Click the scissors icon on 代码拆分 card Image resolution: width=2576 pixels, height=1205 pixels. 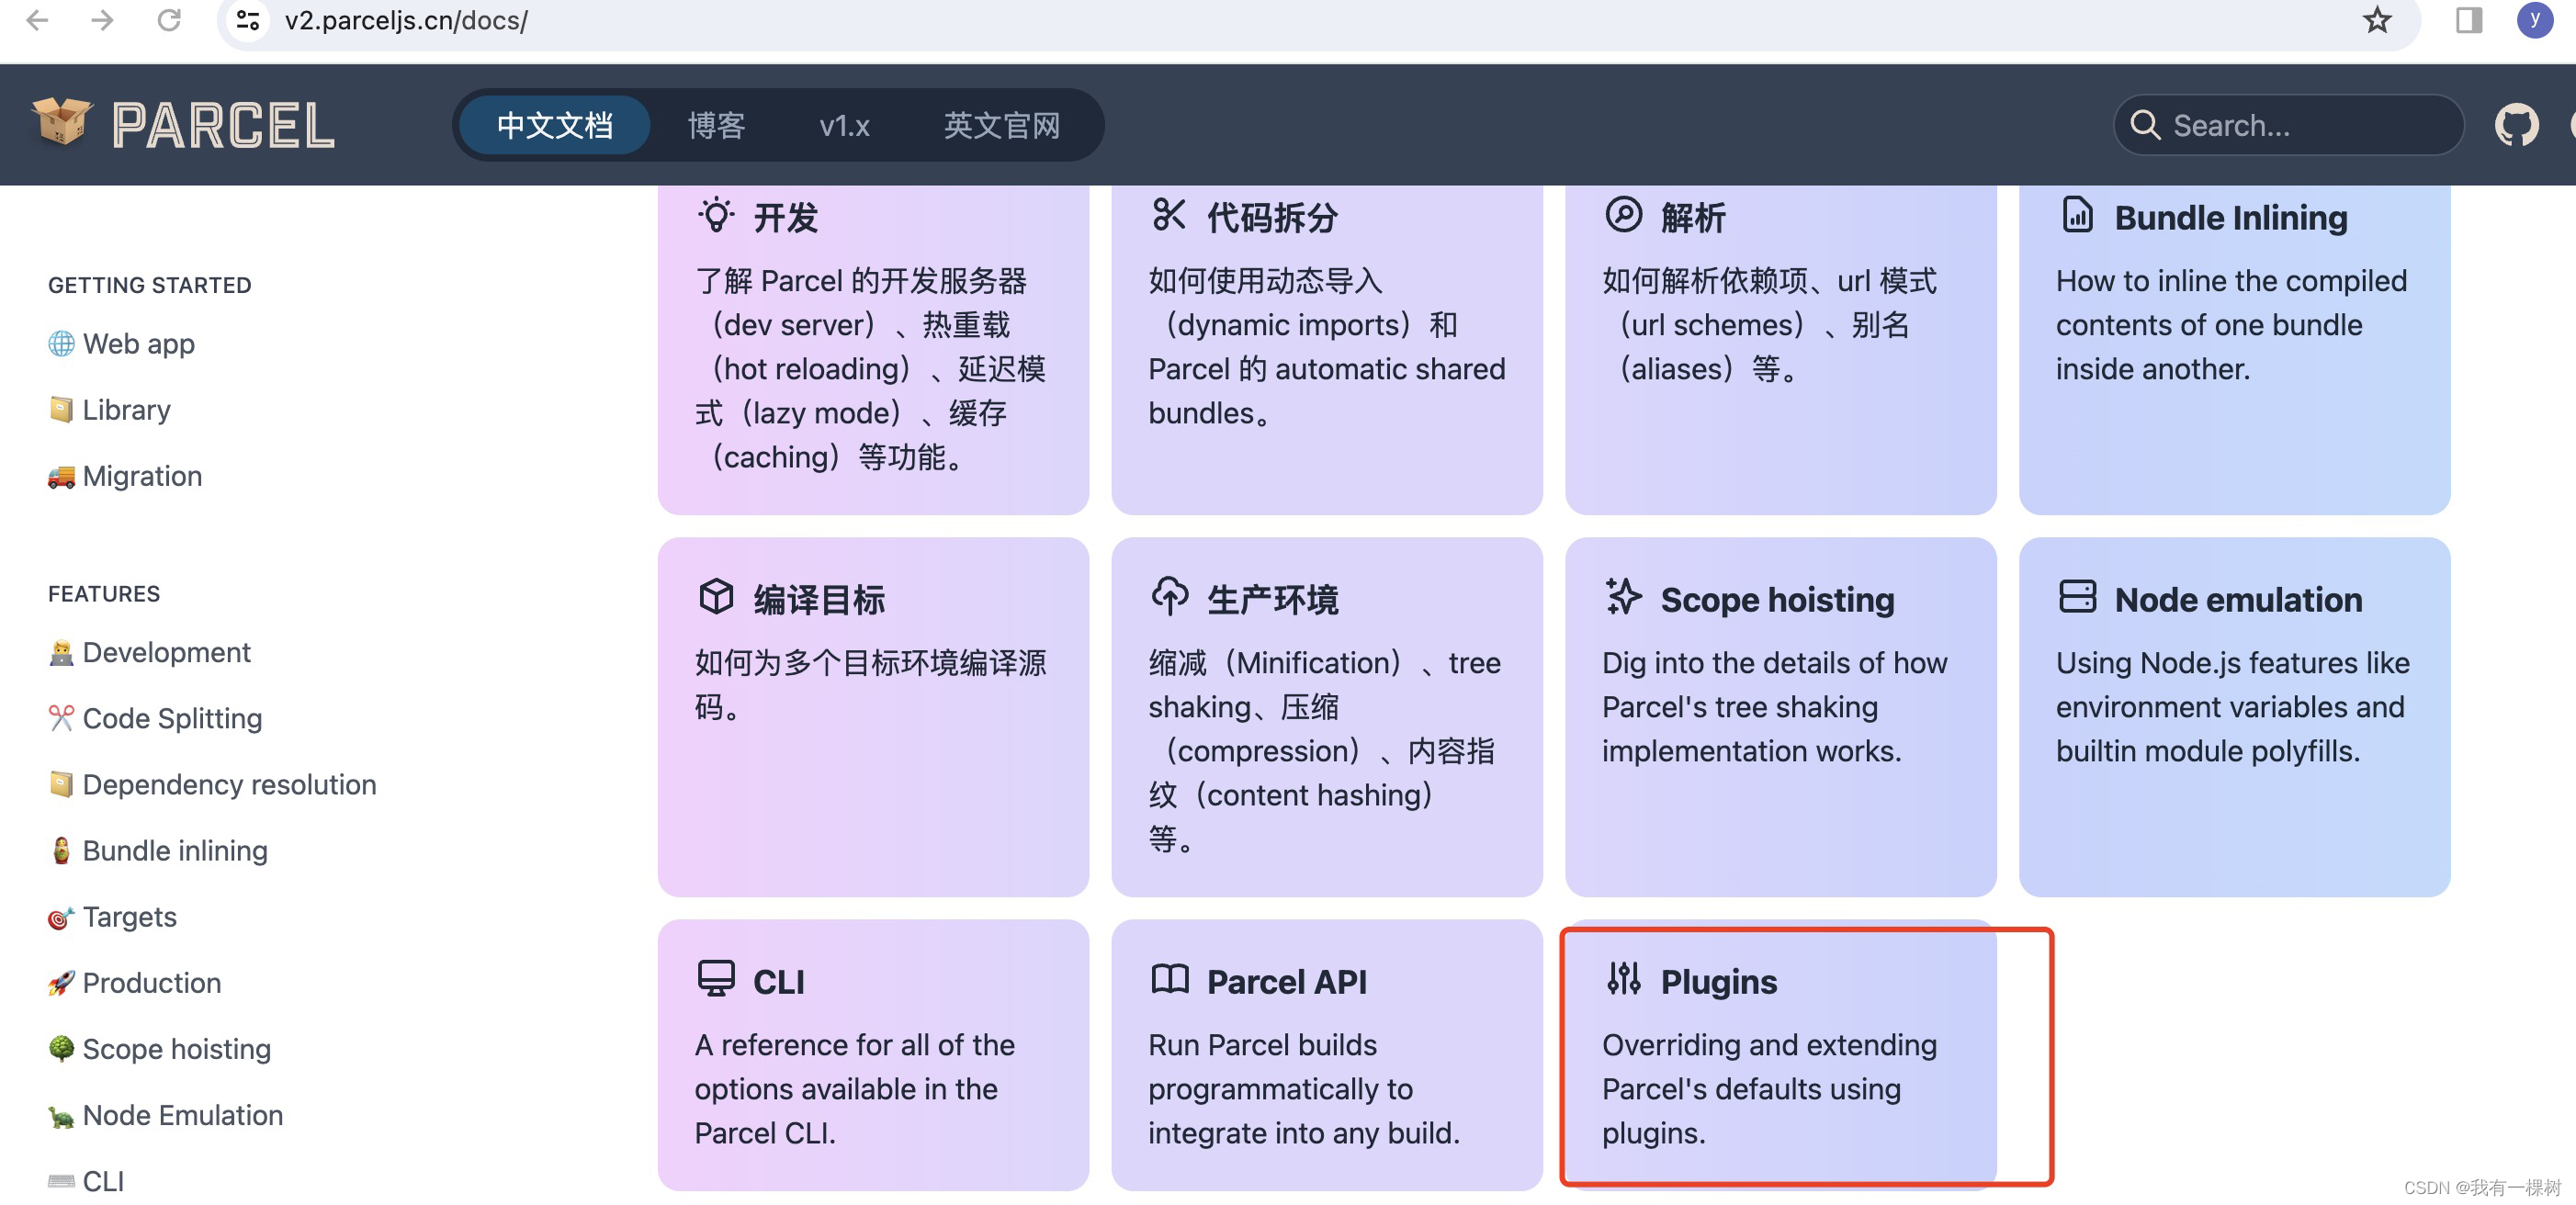(x=1168, y=215)
